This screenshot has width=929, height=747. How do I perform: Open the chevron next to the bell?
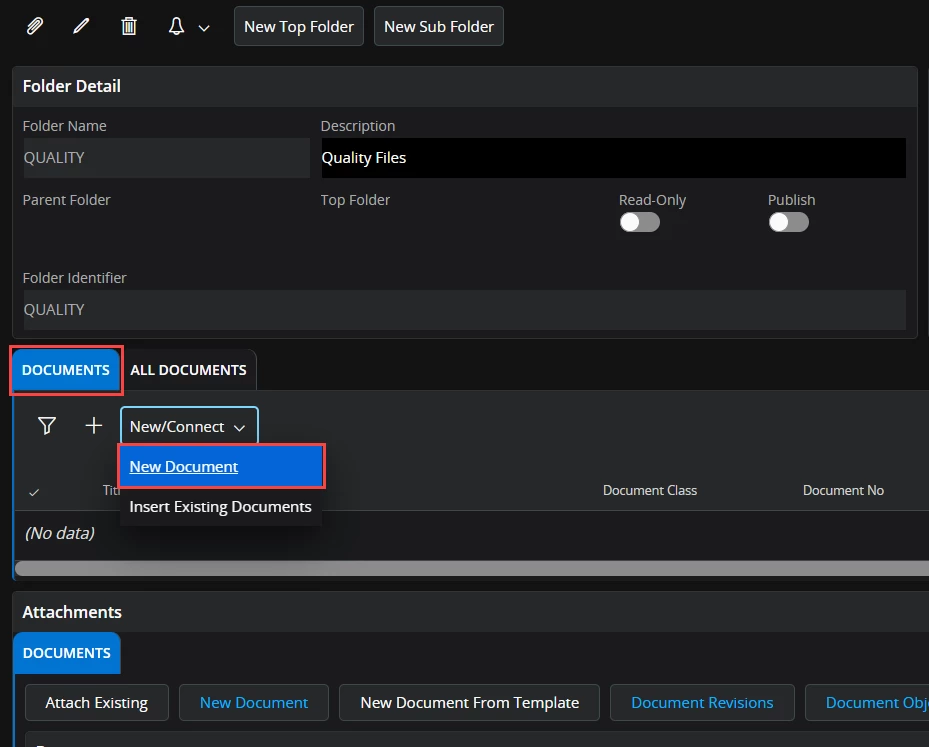pos(204,28)
